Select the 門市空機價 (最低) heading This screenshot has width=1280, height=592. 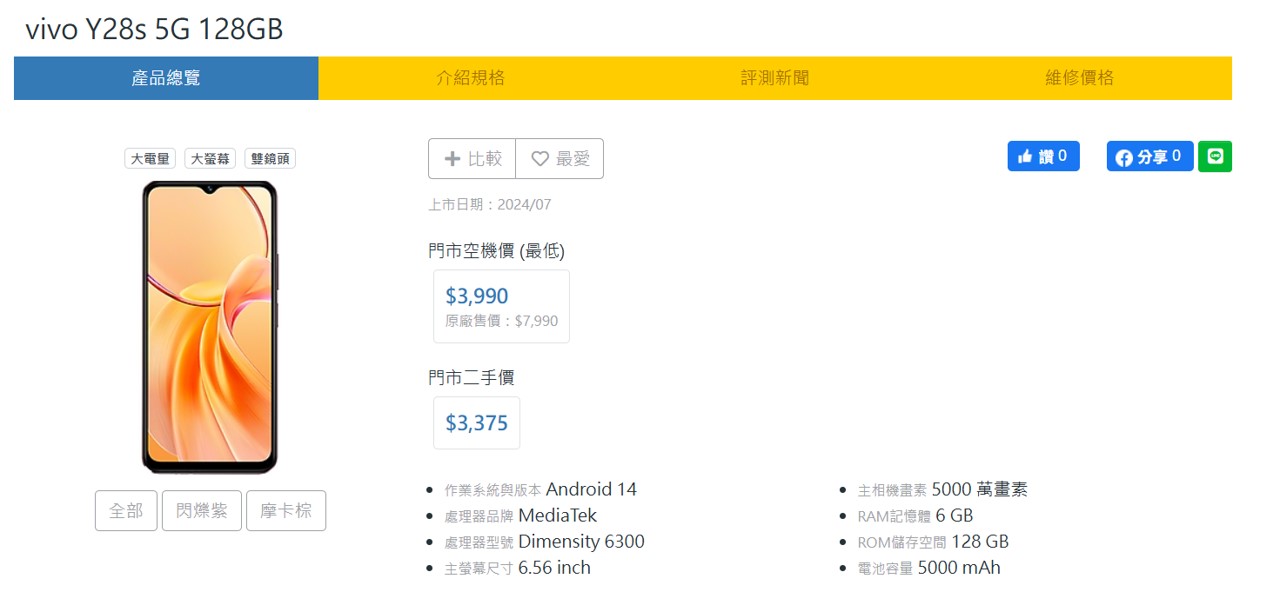(497, 251)
